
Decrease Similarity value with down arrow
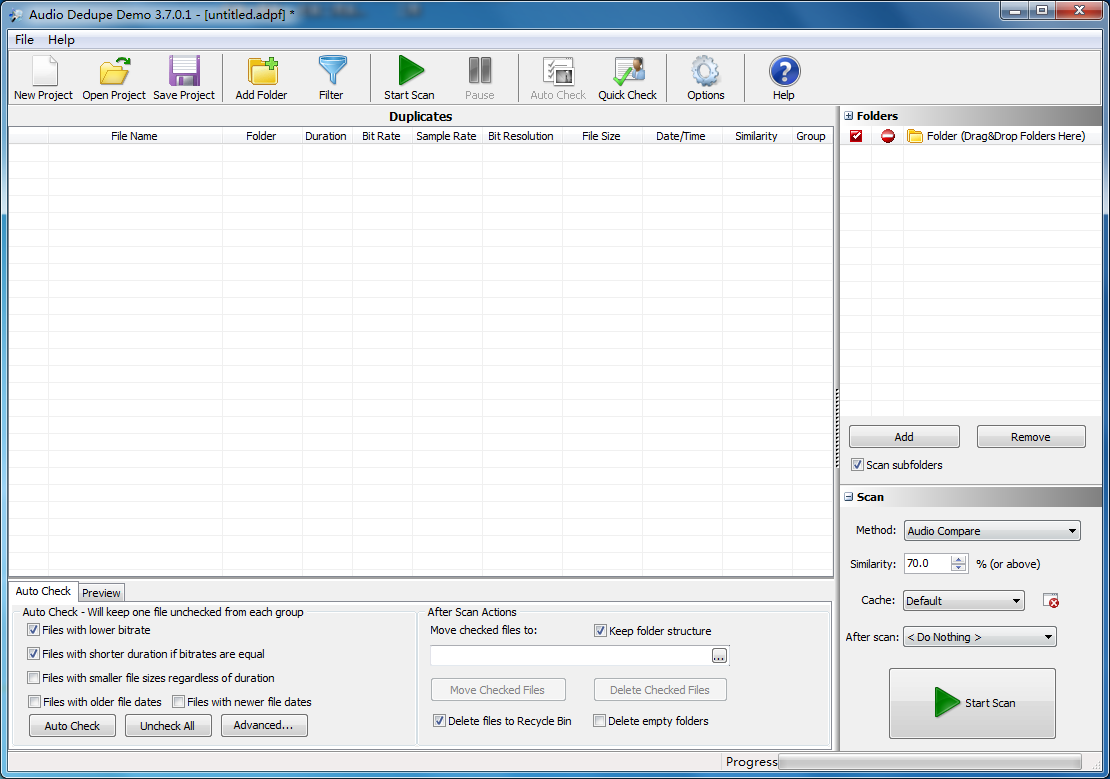pos(959,568)
